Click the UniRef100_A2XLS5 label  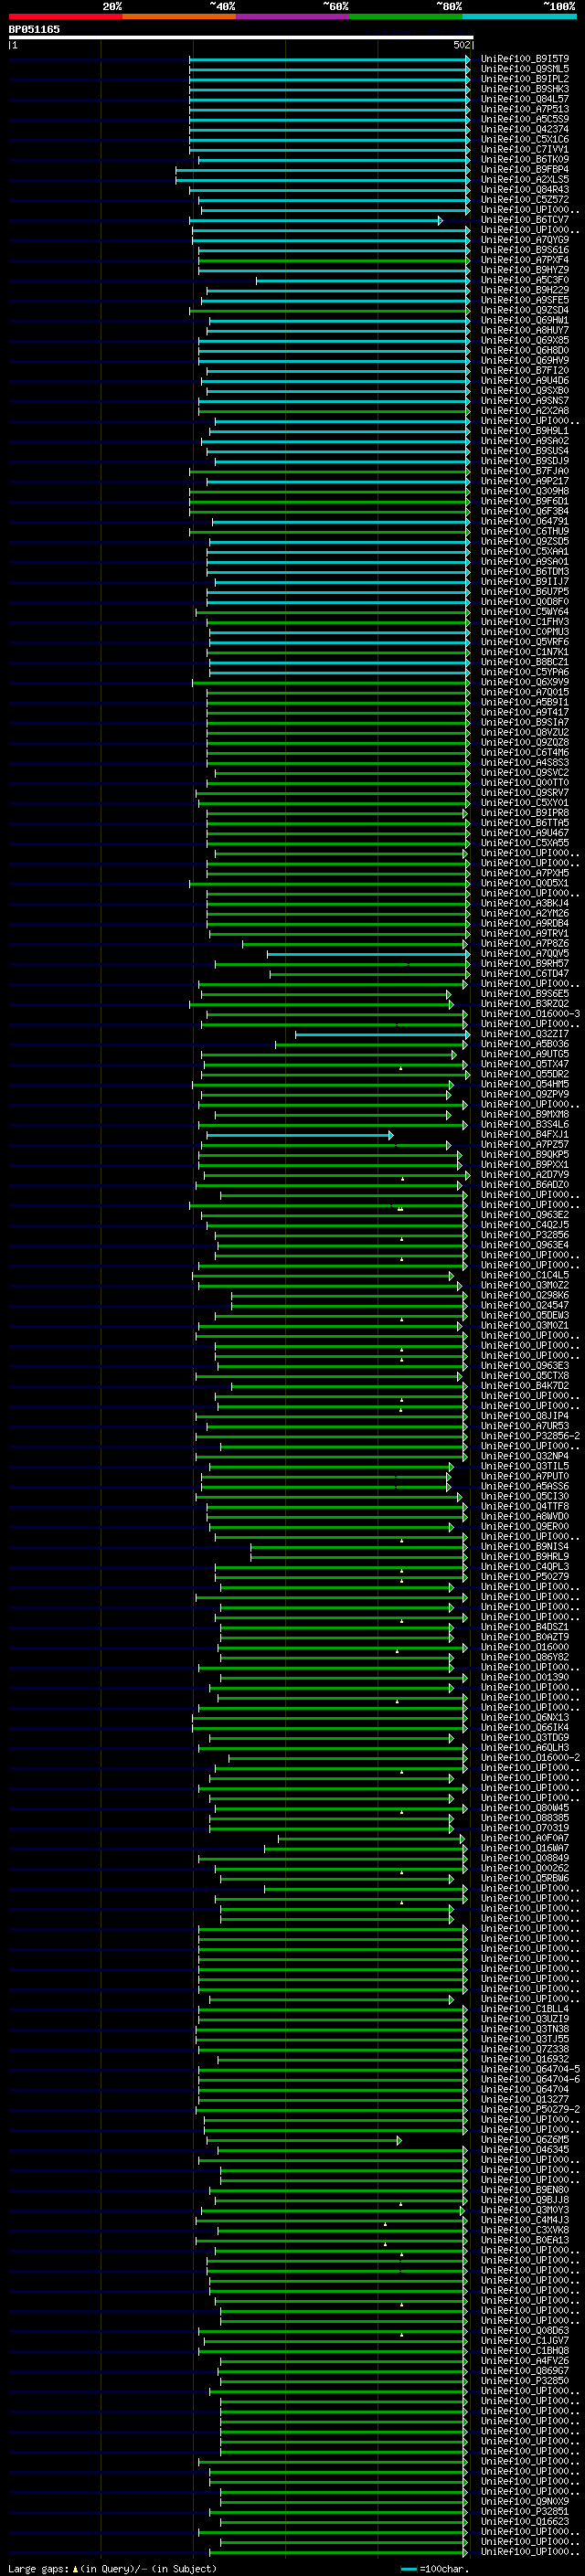525,180
